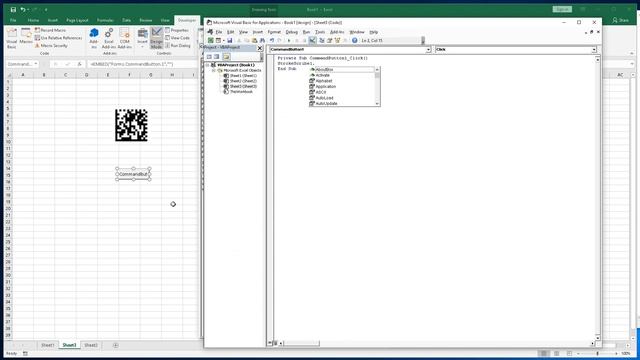Screen dimensions: 640x360
Task: Open VBA Insert menu
Action: coord(258,32)
